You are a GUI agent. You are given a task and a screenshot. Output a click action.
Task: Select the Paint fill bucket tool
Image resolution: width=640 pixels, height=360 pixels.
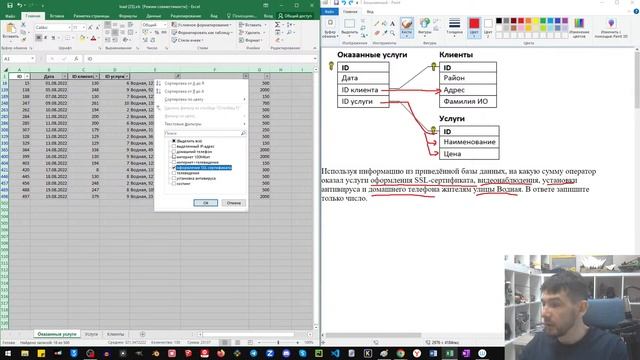point(384,24)
